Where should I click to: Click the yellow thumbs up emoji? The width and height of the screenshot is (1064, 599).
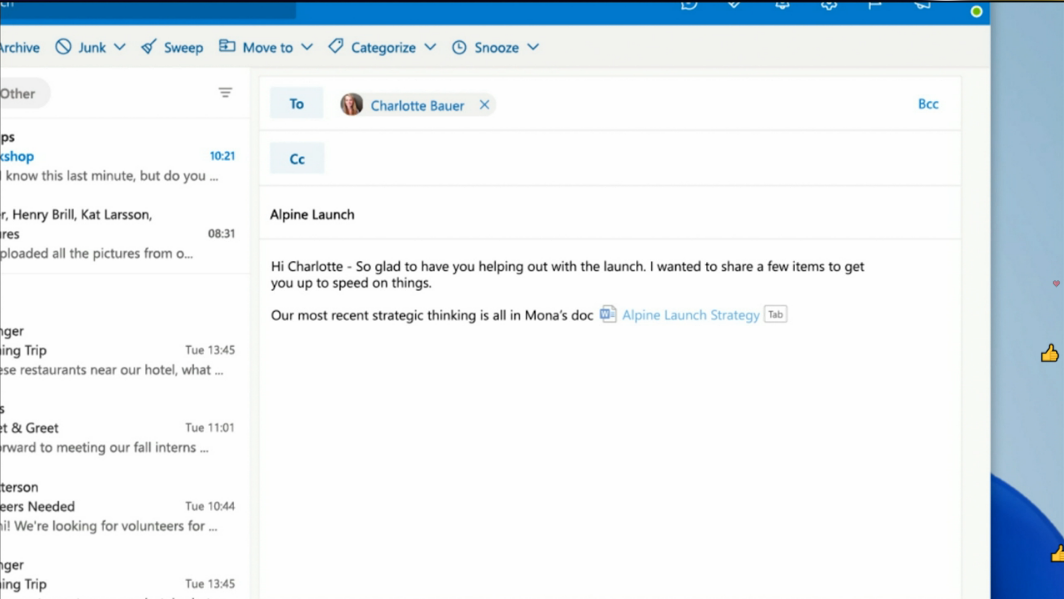pos(1049,353)
